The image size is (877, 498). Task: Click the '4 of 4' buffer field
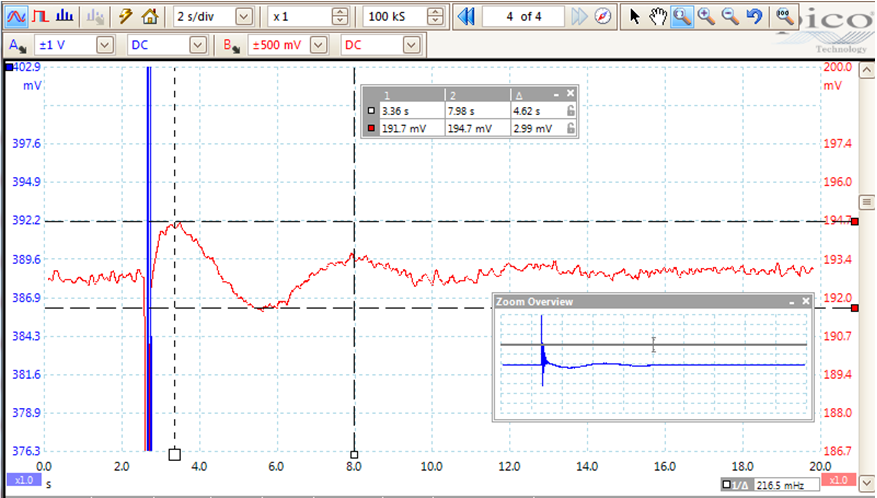tap(524, 17)
